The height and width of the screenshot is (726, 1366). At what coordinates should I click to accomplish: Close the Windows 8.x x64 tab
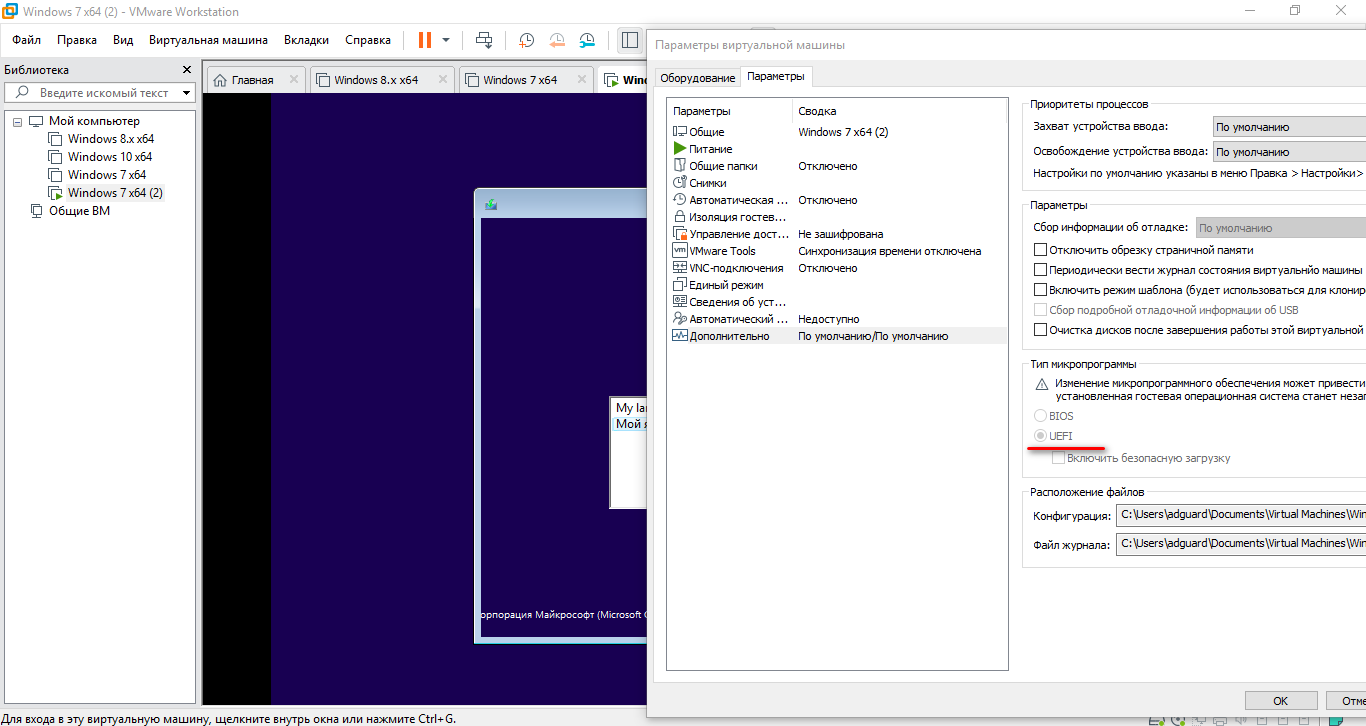tap(442, 79)
